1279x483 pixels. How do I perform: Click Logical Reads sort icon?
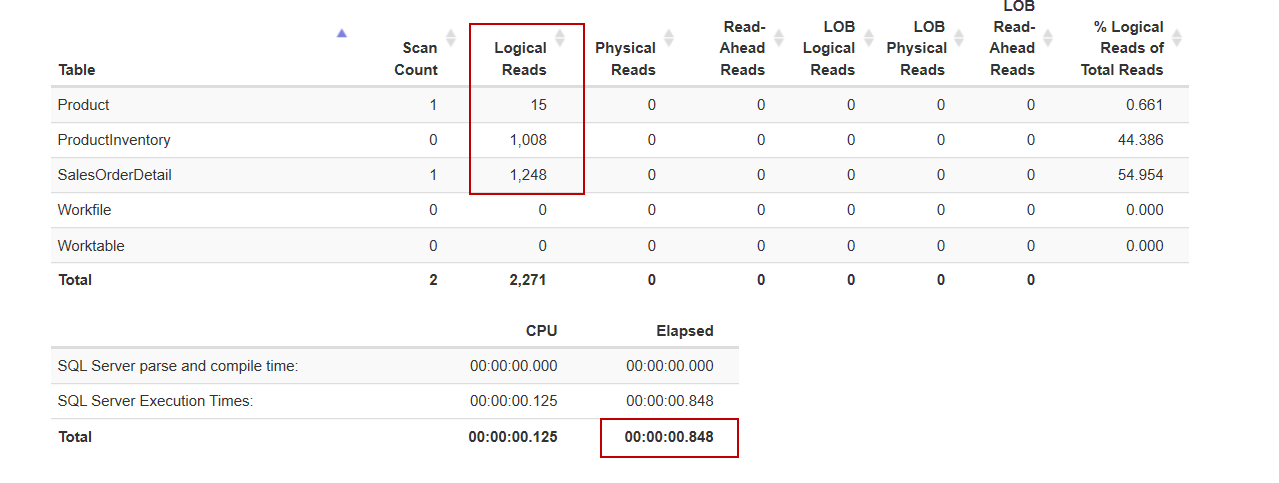560,37
